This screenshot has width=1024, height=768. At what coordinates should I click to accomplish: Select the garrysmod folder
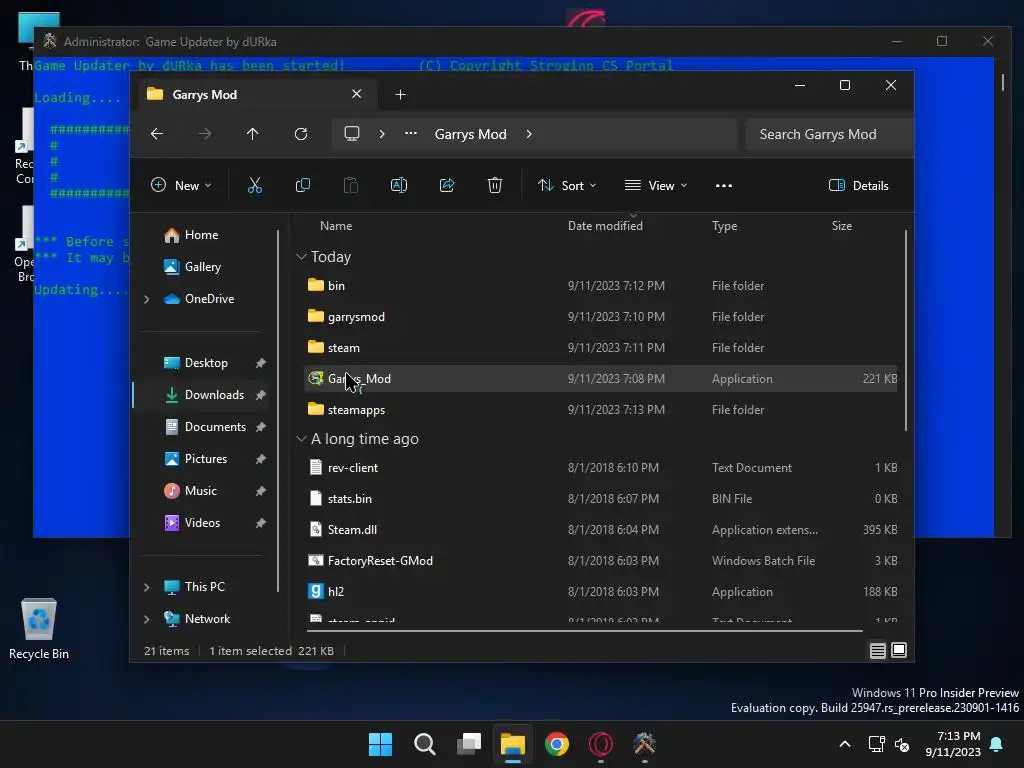[x=601, y=317]
